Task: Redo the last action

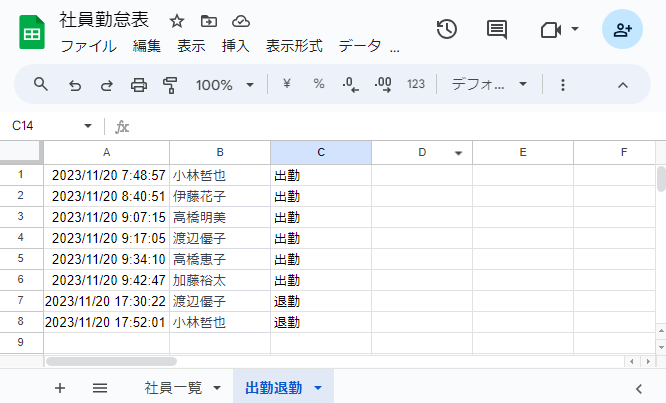Action: pos(107,85)
